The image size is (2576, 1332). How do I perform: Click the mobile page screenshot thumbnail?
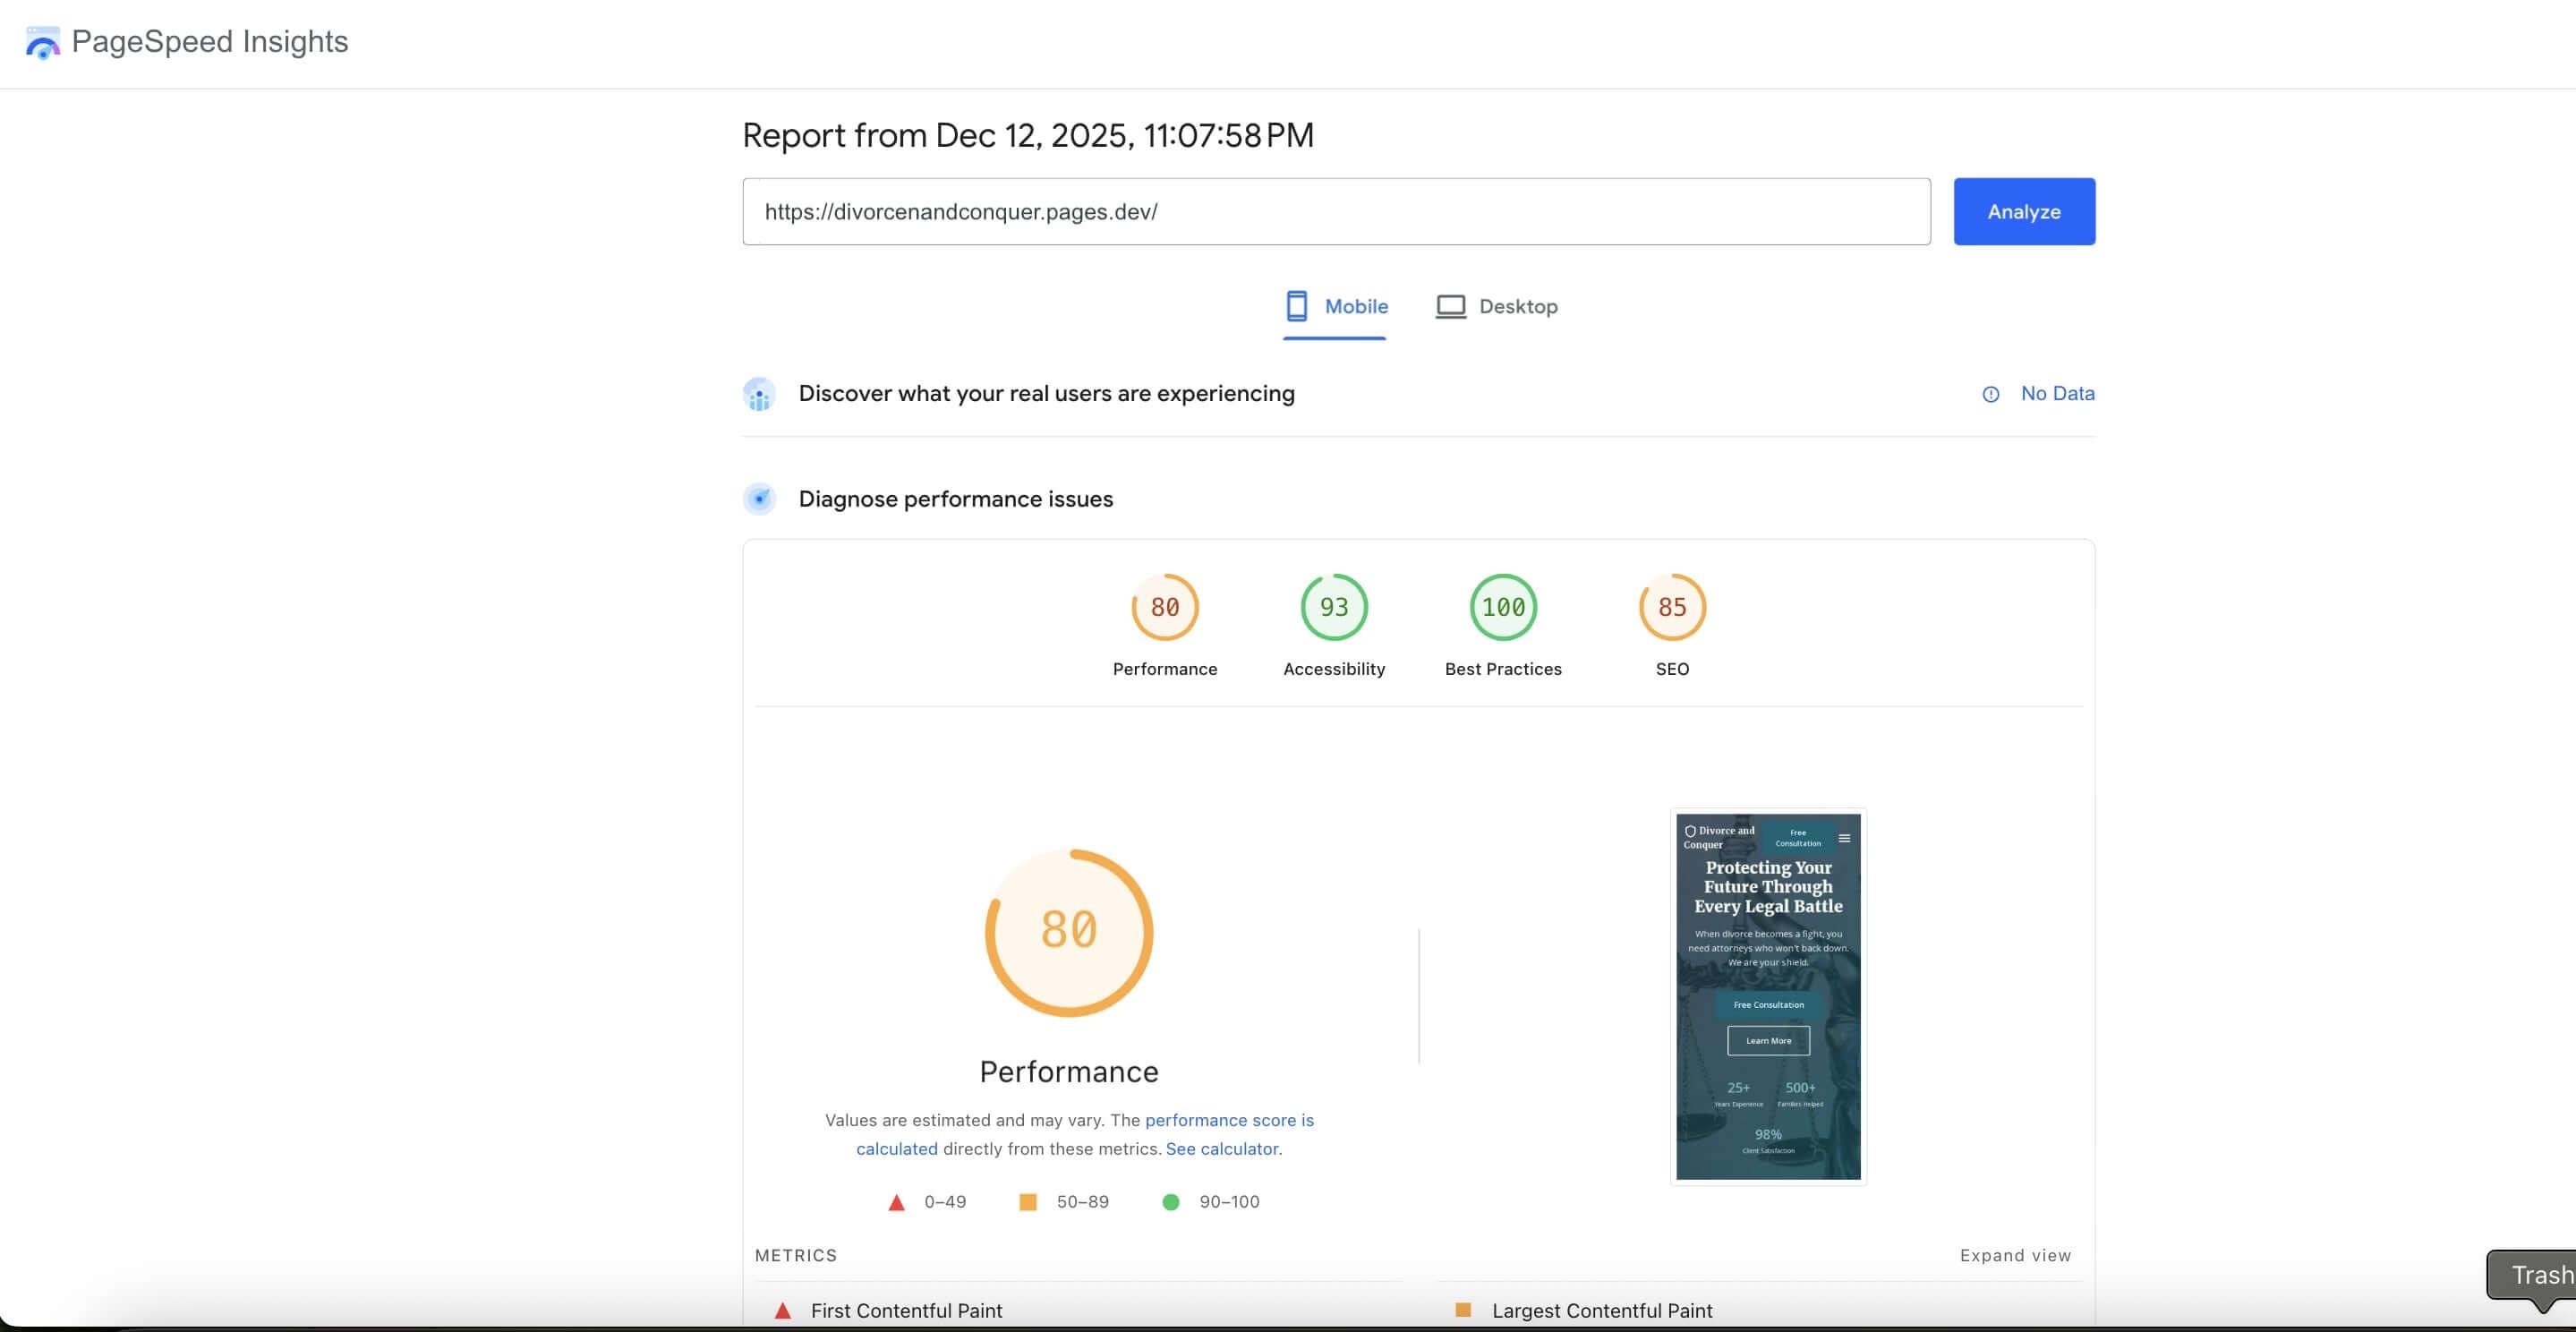pos(1767,995)
